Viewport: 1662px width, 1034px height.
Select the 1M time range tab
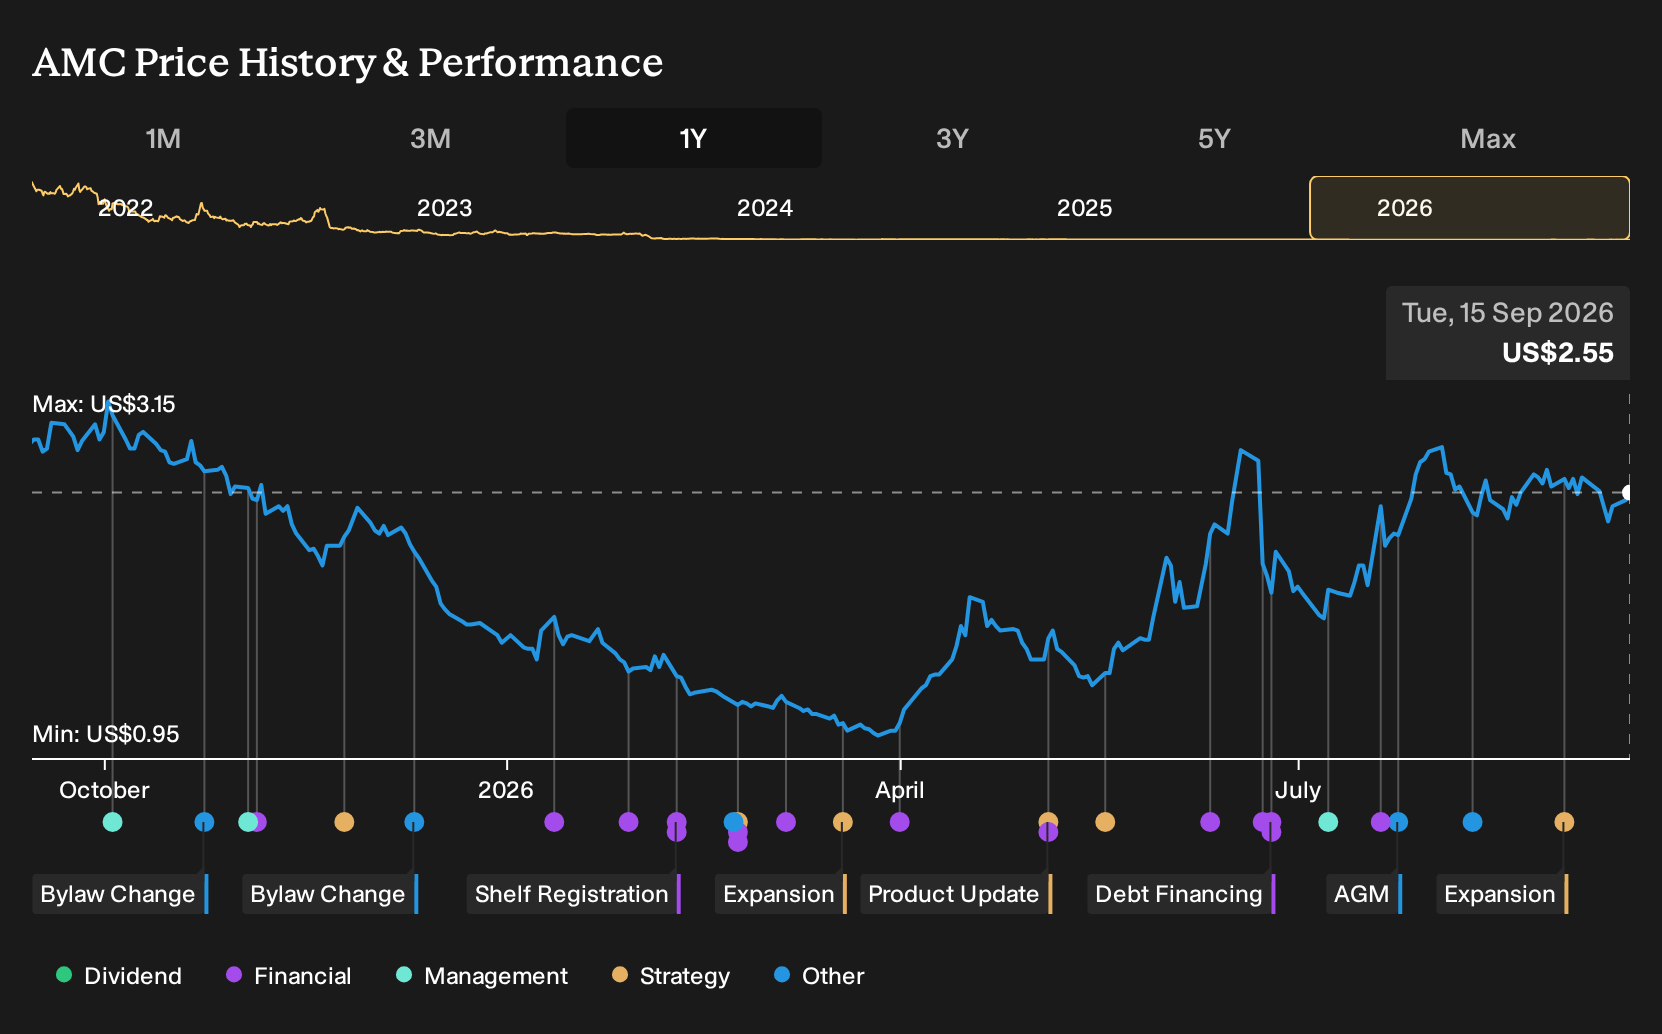[163, 139]
